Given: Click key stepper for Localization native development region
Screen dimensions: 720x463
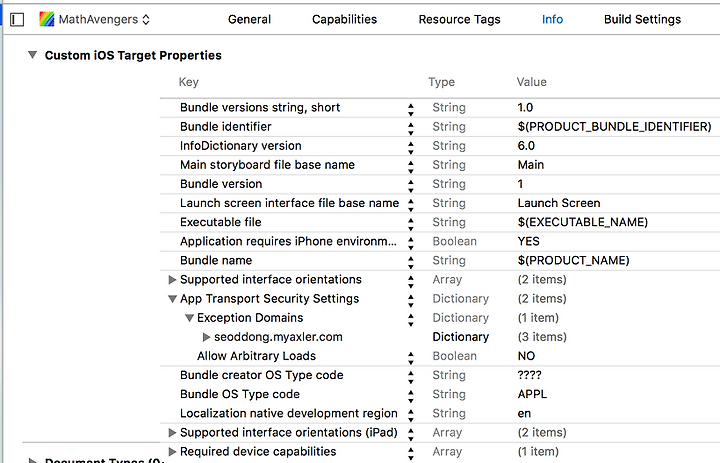Looking at the screenshot, I should point(411,415).
